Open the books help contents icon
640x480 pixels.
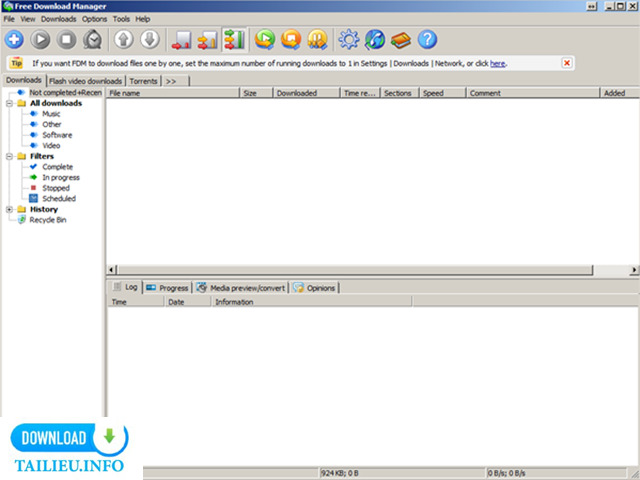401,40
